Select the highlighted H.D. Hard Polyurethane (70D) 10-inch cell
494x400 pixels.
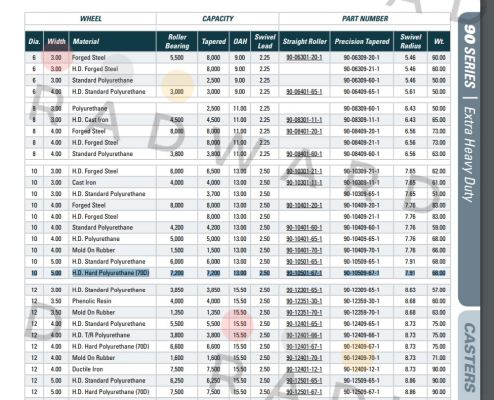[x=111, y=273]
